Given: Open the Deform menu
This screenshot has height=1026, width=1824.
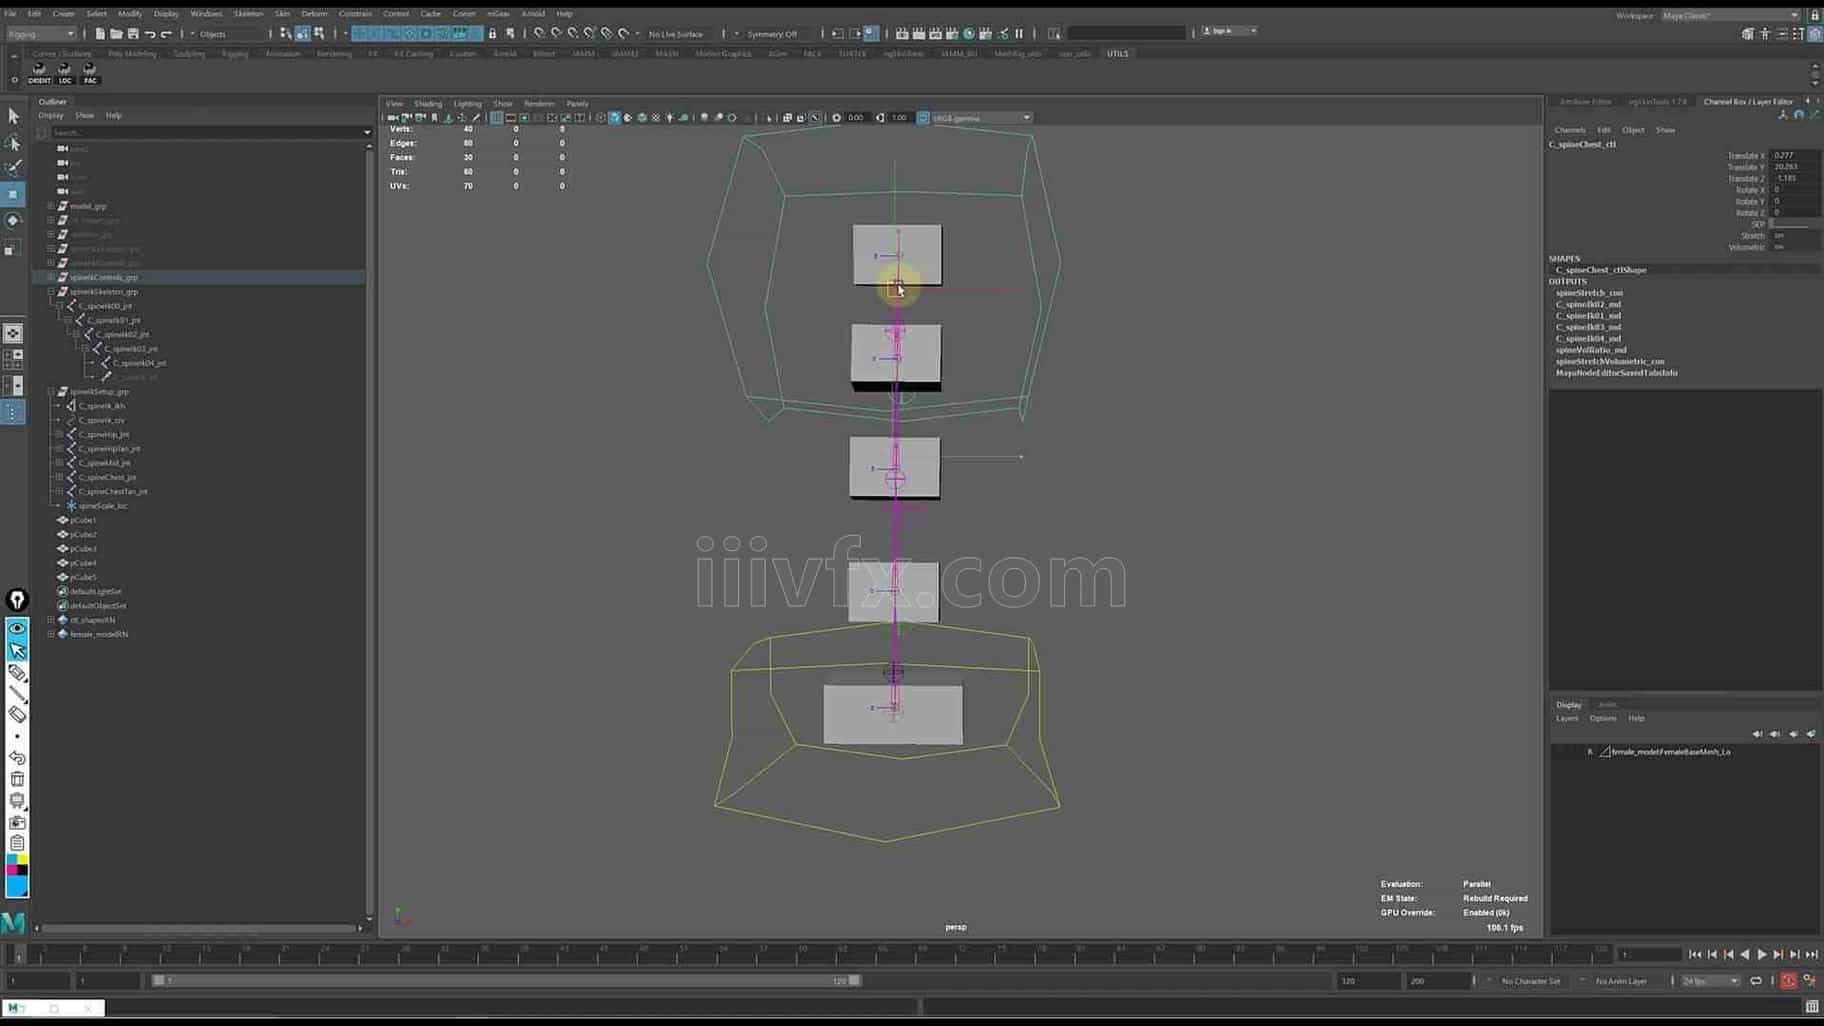Looking at the screenshot, I should 314,14.
